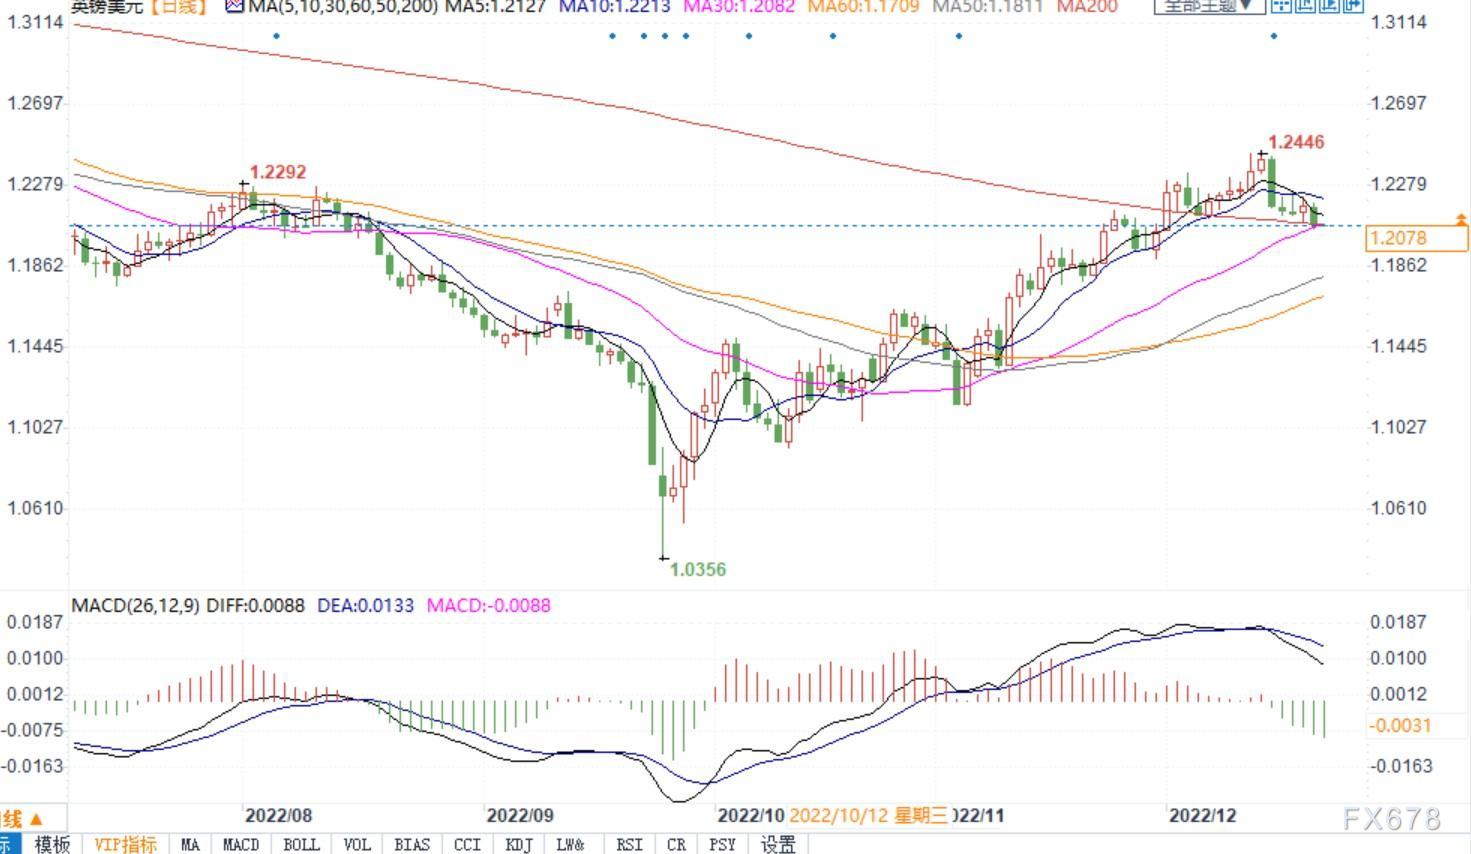Click the MA(5,10,30,60,50,200) parameter label
Viewport: 1471px width, 854px height.
click(343, 6)
